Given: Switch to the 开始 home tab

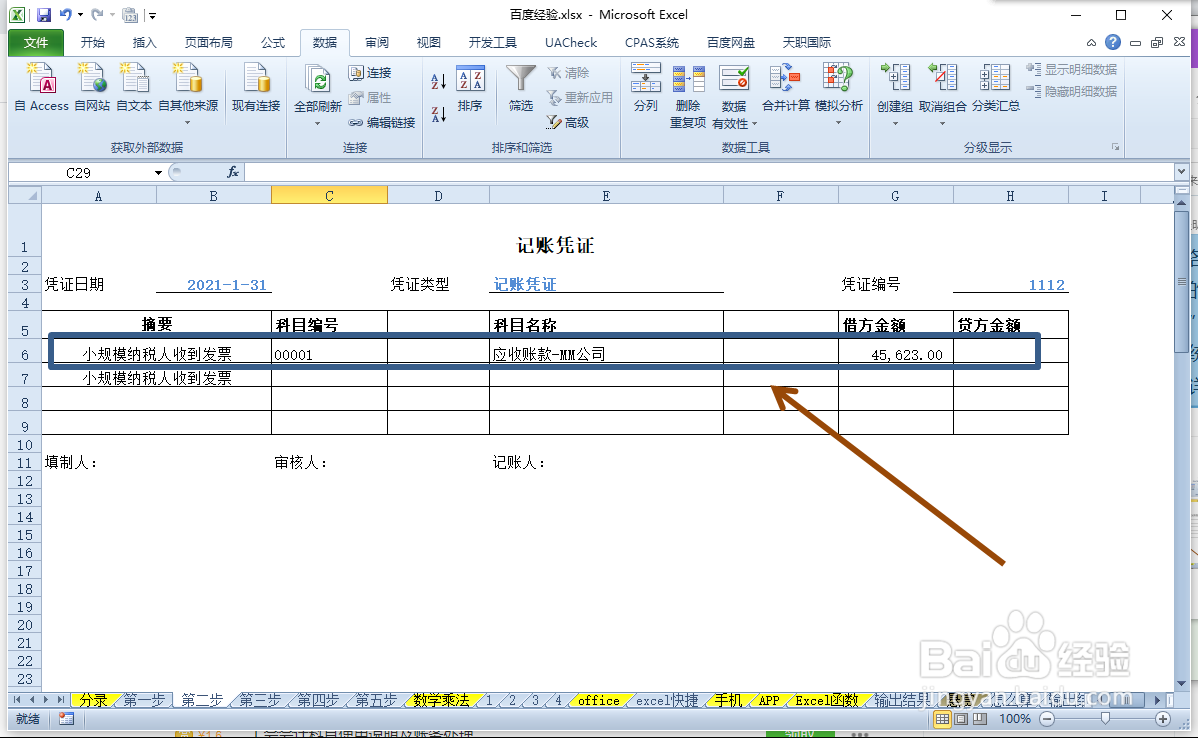Looking at the screenshot, I should click(92, 43).
